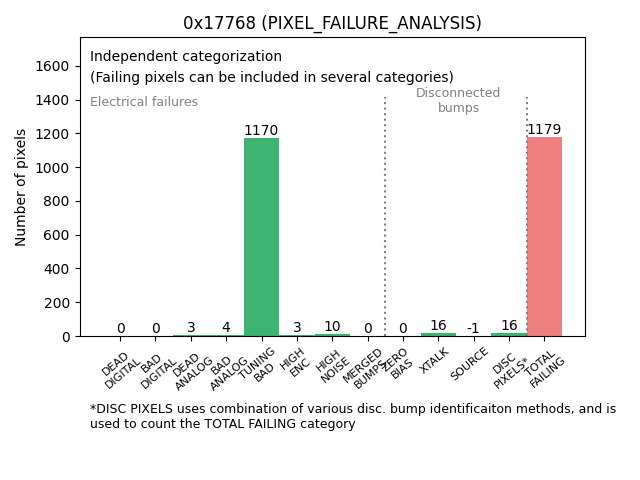Click the 1179 value label
Image resolution: width=640 pixels, height=480 pixels.
click(x=544, y=130)
